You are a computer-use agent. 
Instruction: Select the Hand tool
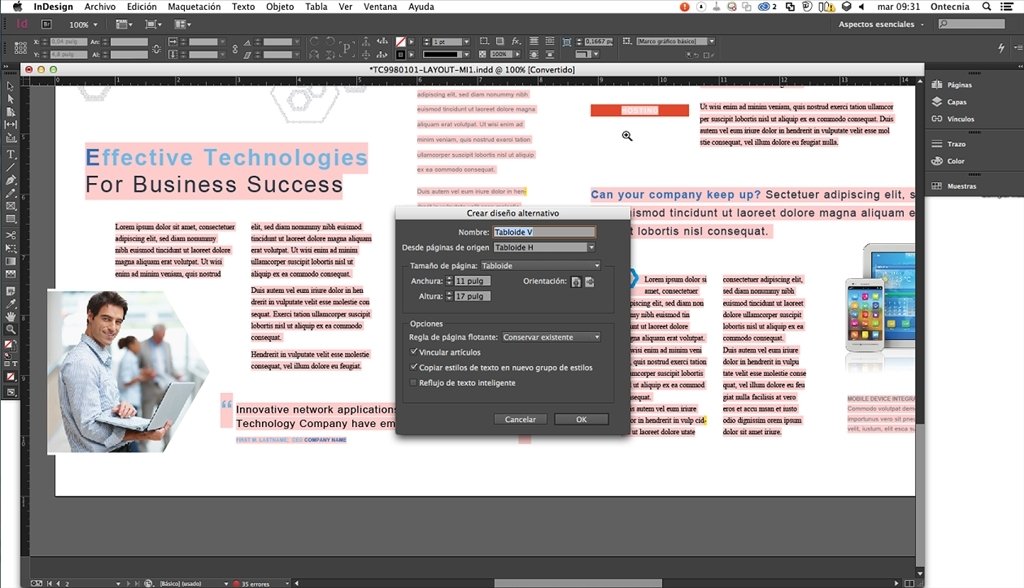click(10, 317)
